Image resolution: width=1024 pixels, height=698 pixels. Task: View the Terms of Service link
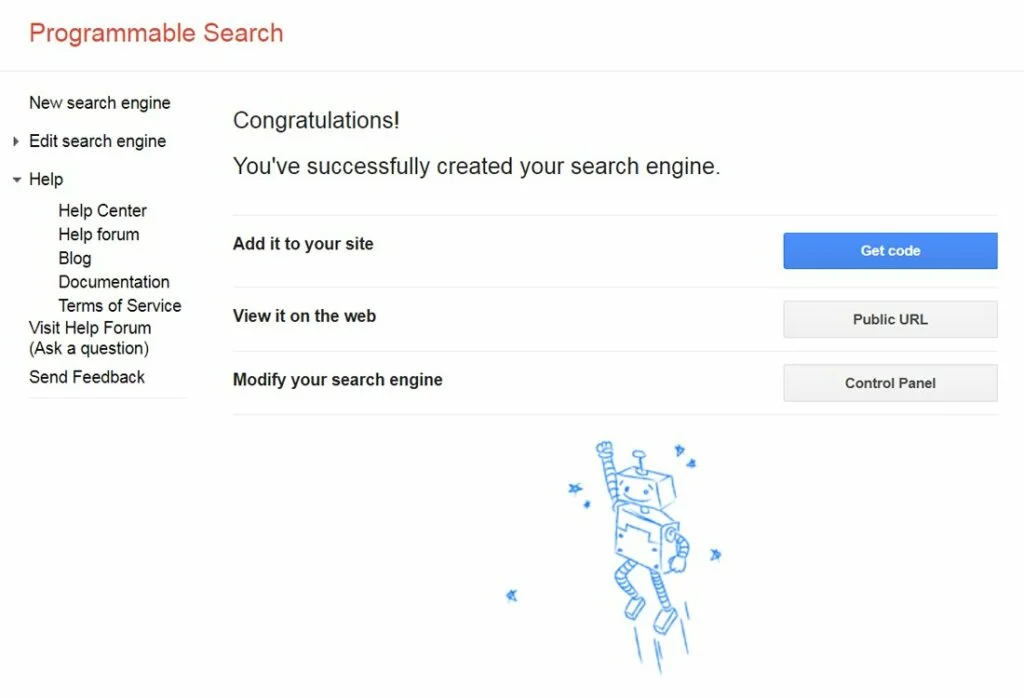119,306
